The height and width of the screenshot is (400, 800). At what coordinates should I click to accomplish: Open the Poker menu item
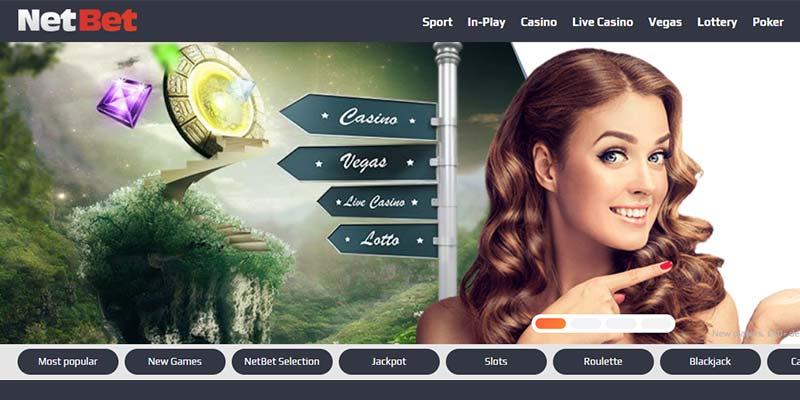click(x=768, y=22)
